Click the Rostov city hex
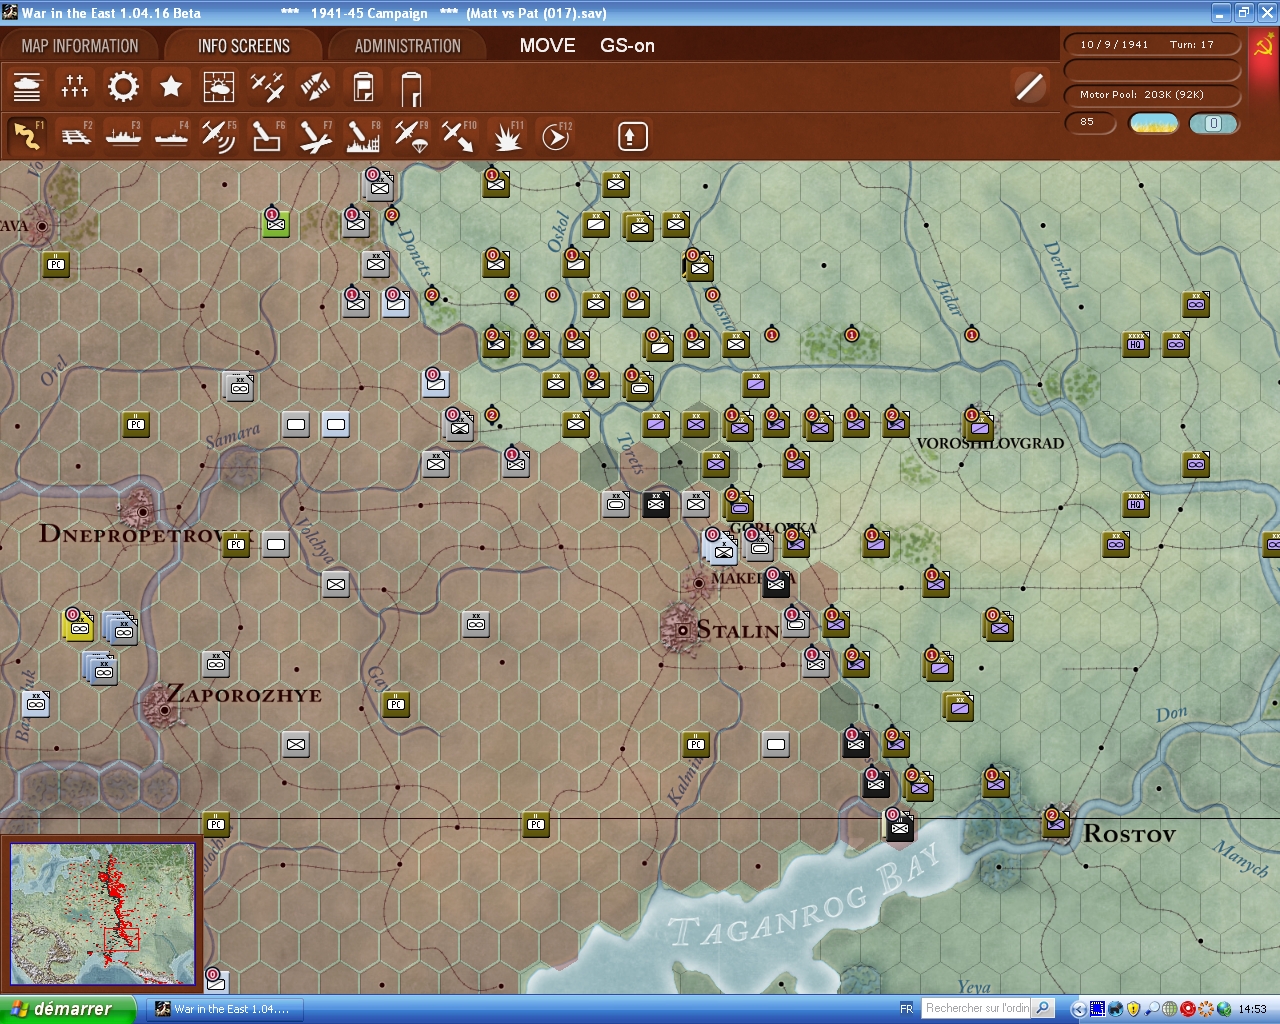The height and width of the screenshot is (1024, 1280). pos(1056,822)
